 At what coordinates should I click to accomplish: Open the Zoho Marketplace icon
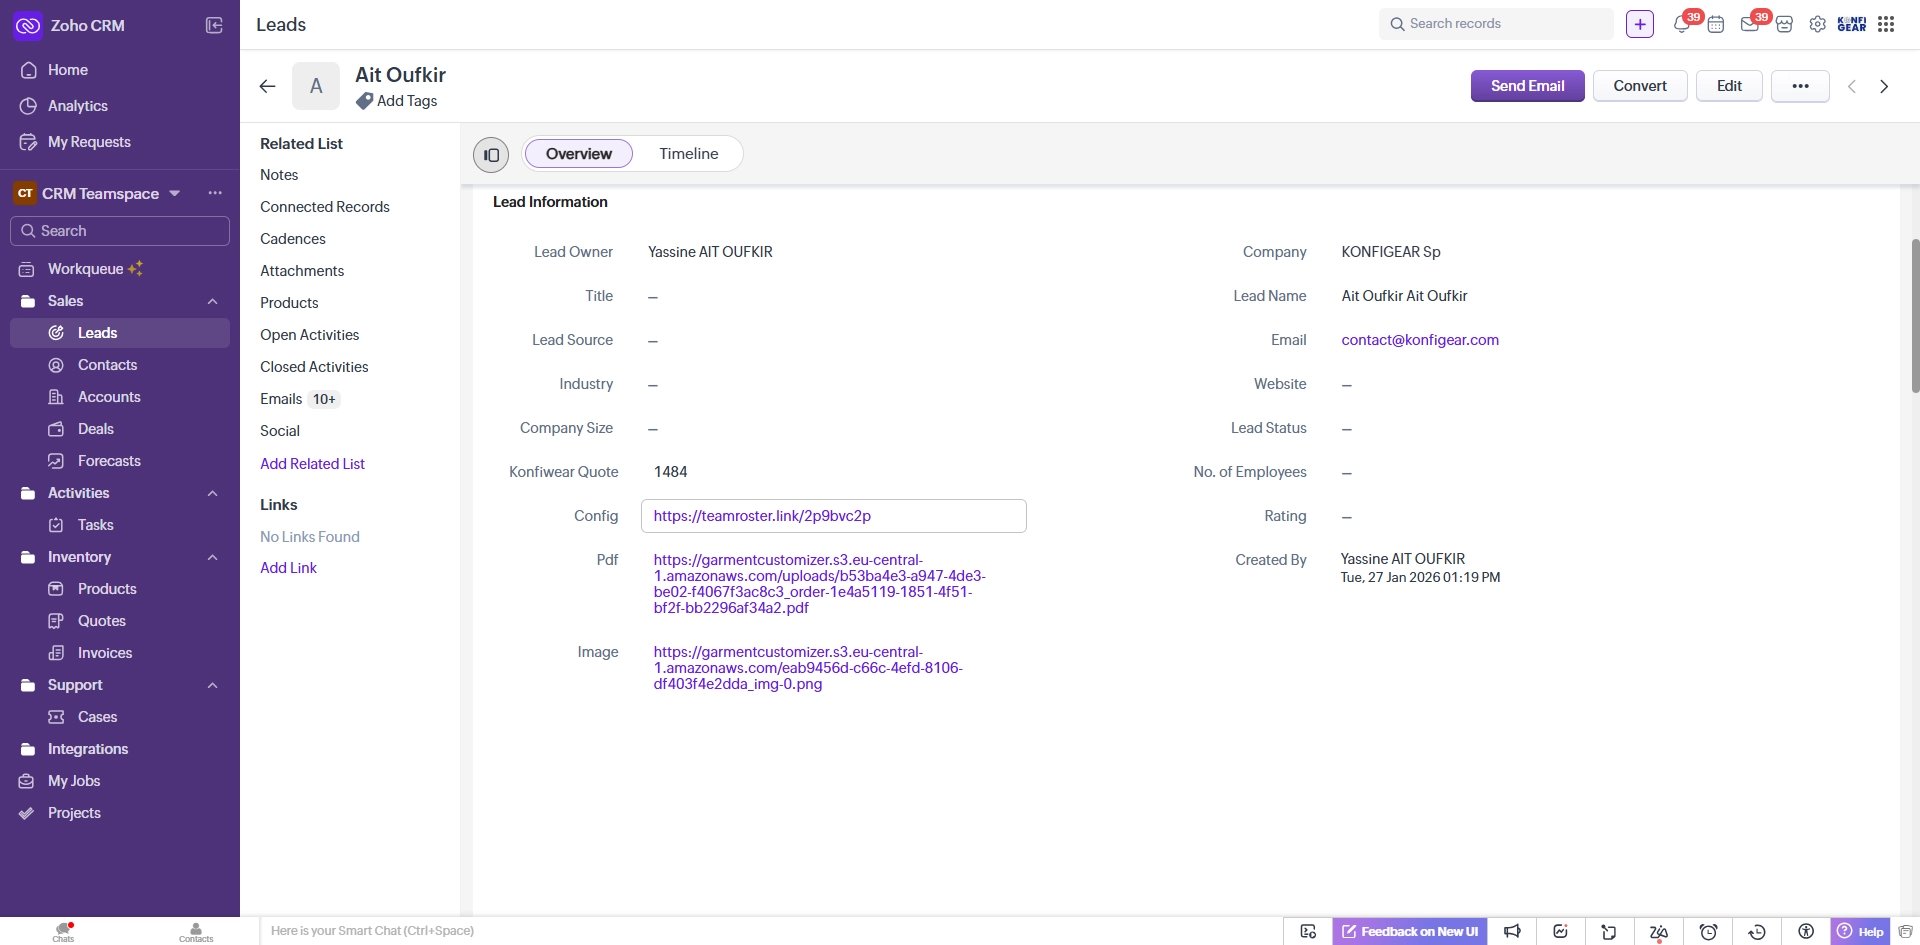[1785, 23]
